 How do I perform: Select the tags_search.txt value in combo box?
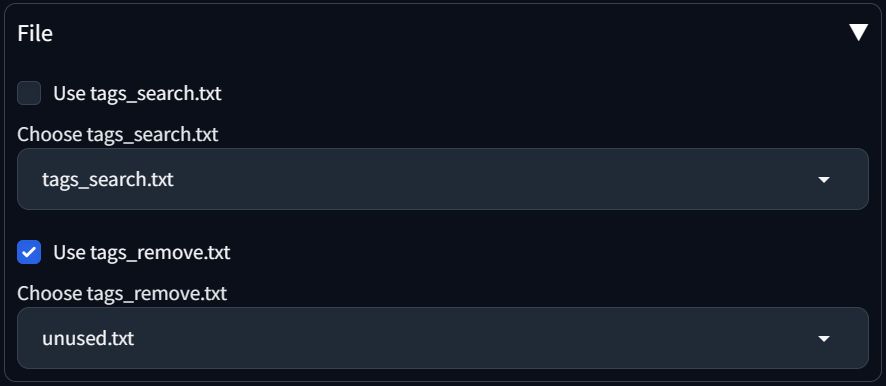point(107,180)
